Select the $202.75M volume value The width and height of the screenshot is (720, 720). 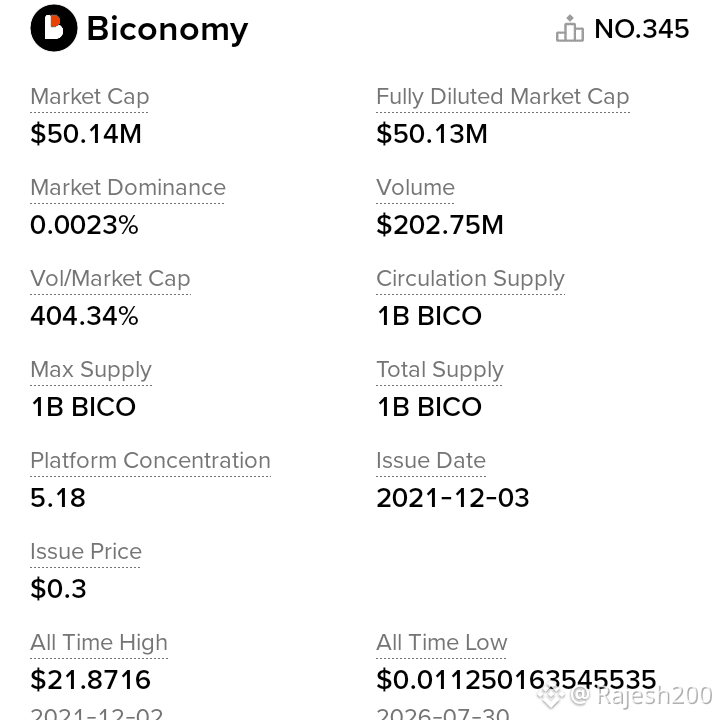(x=439, y=225)
